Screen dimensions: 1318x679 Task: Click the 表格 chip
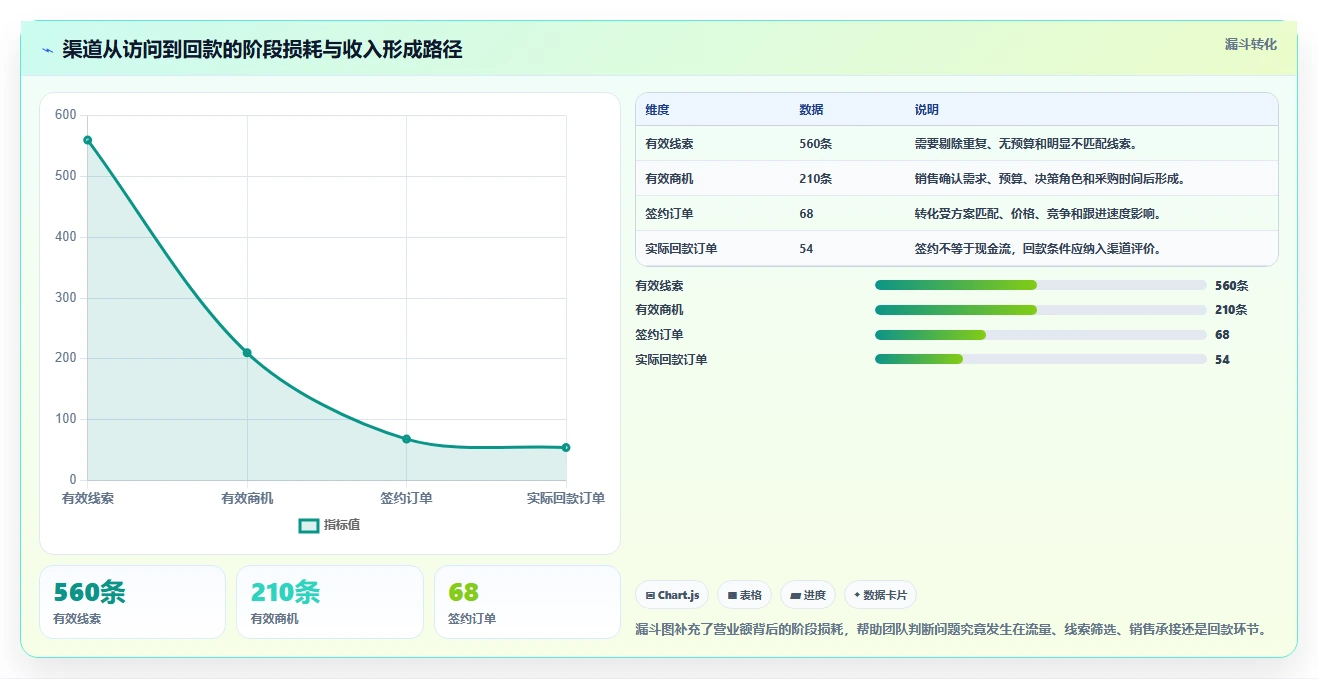tap(745, 595)
